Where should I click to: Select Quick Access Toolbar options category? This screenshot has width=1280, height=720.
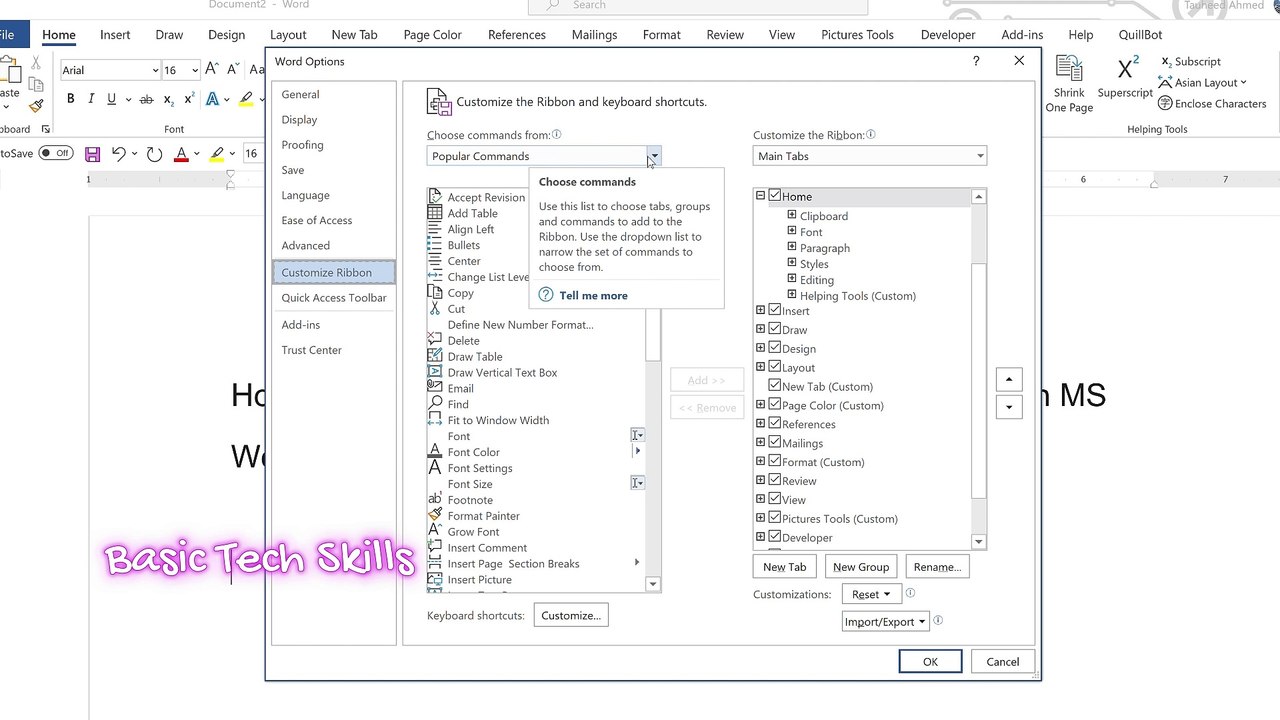click(334, 298)
